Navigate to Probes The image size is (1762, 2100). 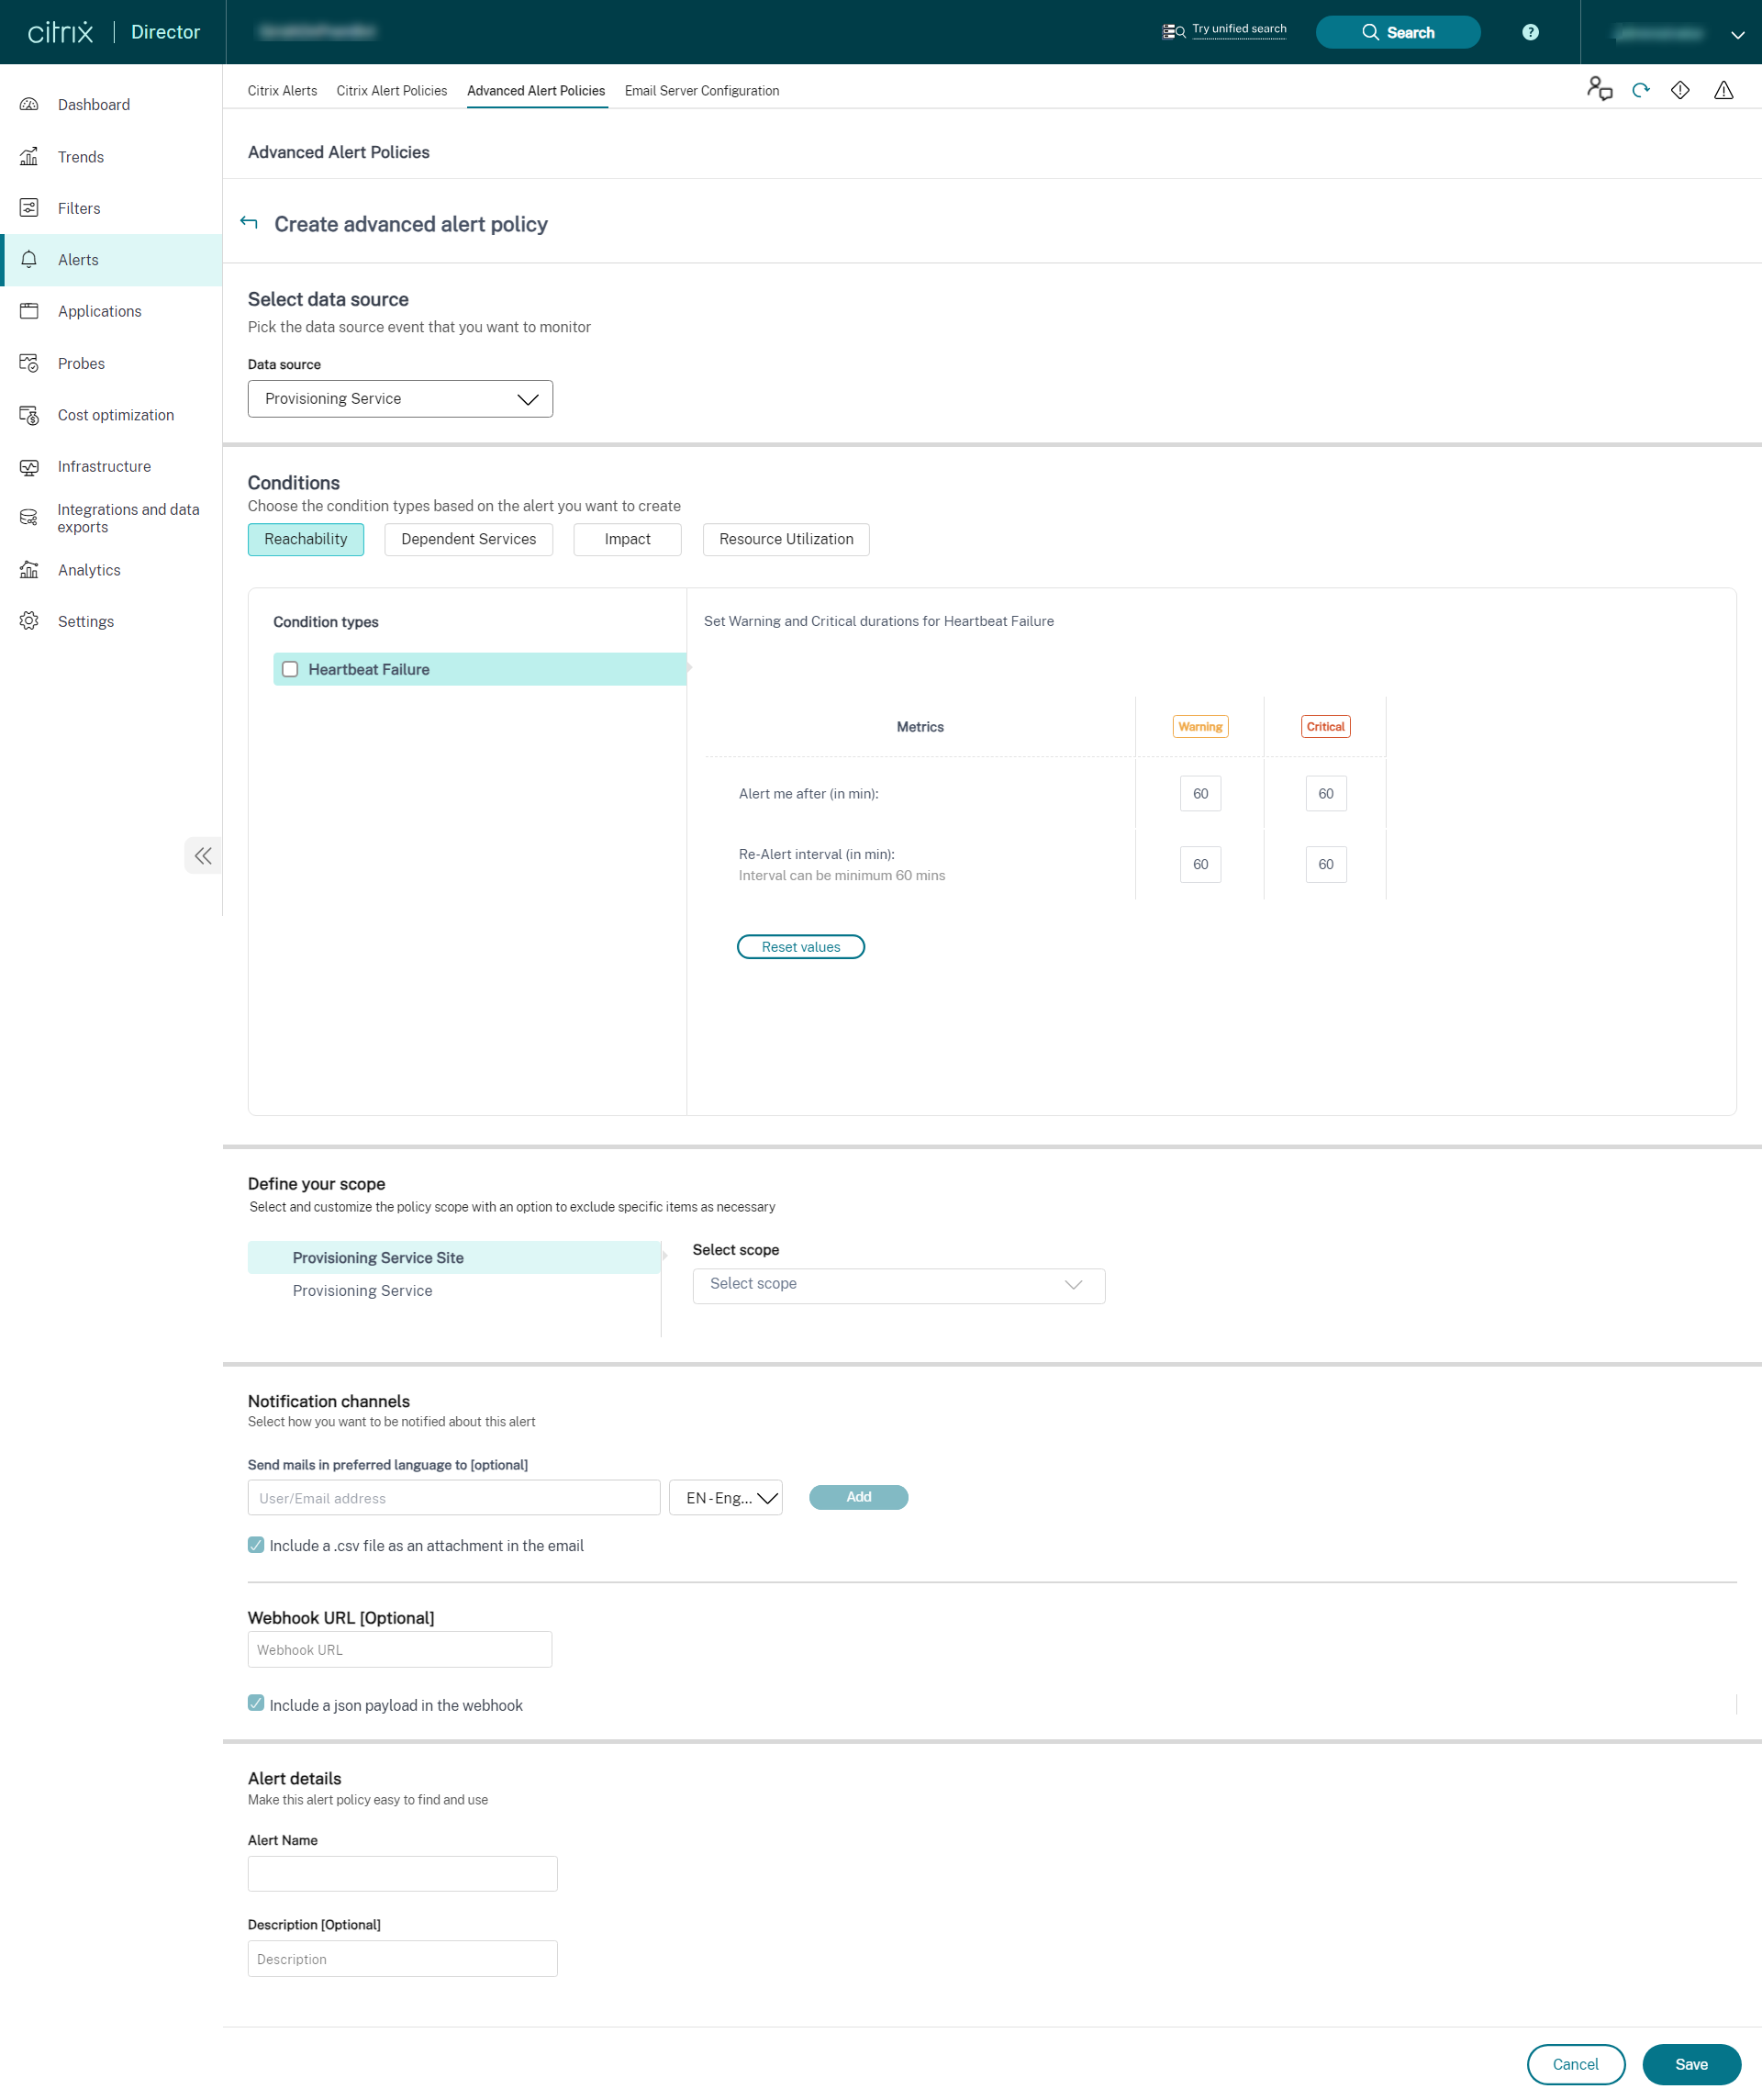pos(80,363)
